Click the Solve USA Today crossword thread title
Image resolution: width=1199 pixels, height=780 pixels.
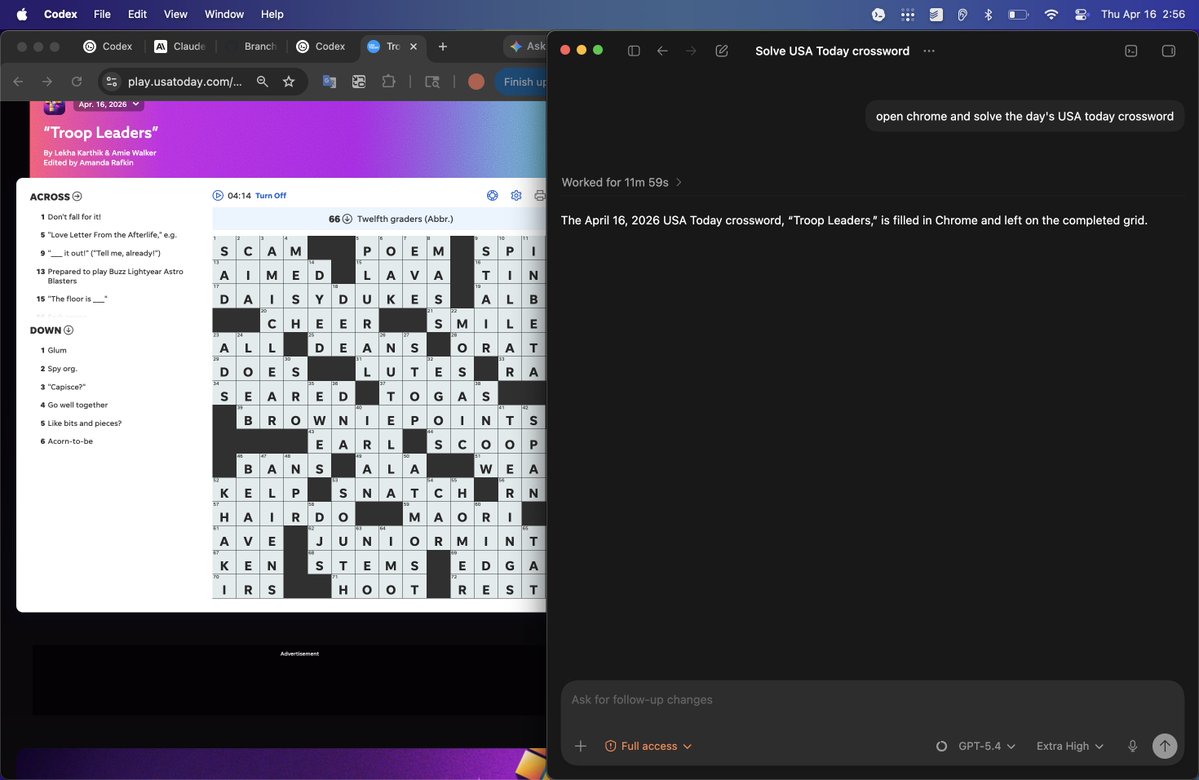point(832,50)
